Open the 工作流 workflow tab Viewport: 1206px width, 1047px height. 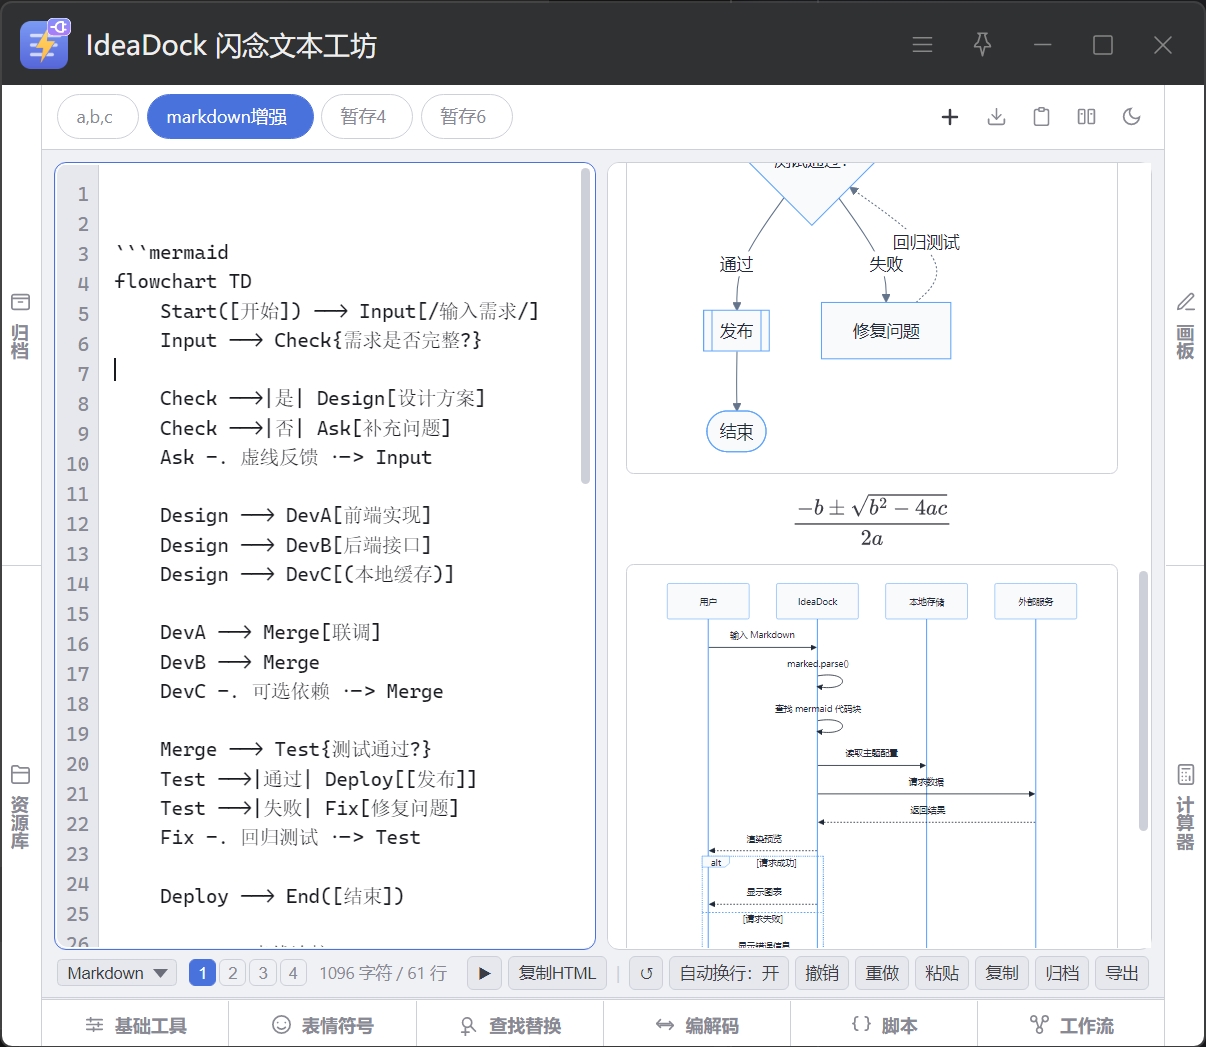1071,1025
